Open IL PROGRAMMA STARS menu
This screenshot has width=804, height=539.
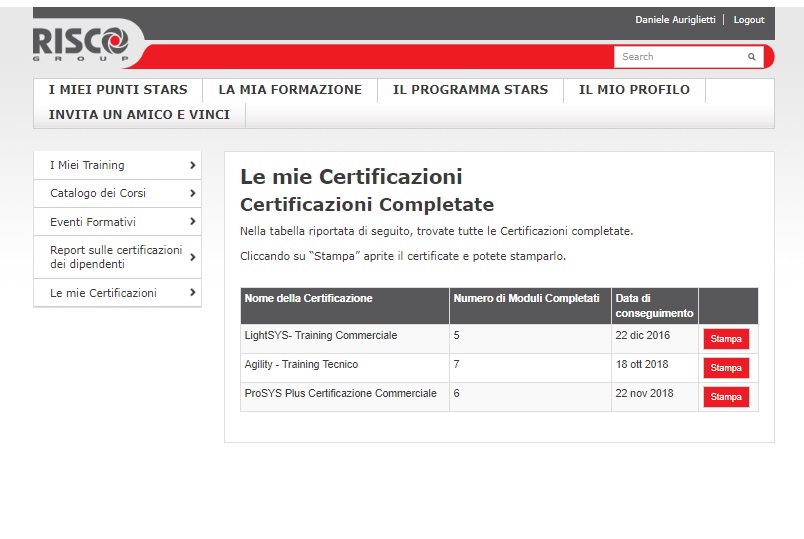(x=470, y=90)
